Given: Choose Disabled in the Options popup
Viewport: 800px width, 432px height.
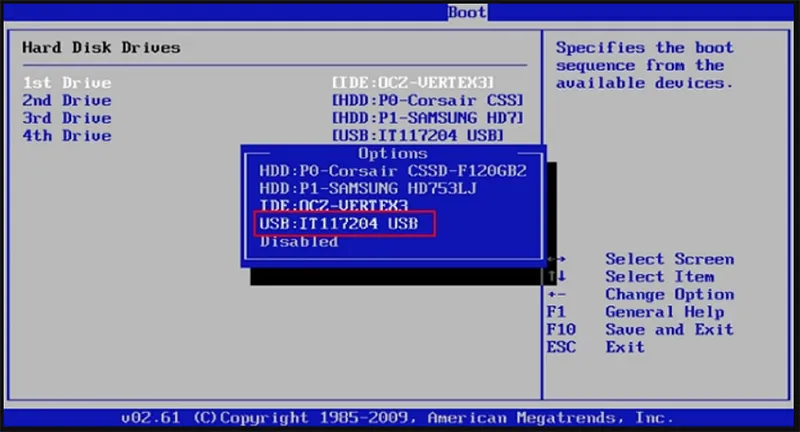Looking at the screenshot, I should (298, 242).
